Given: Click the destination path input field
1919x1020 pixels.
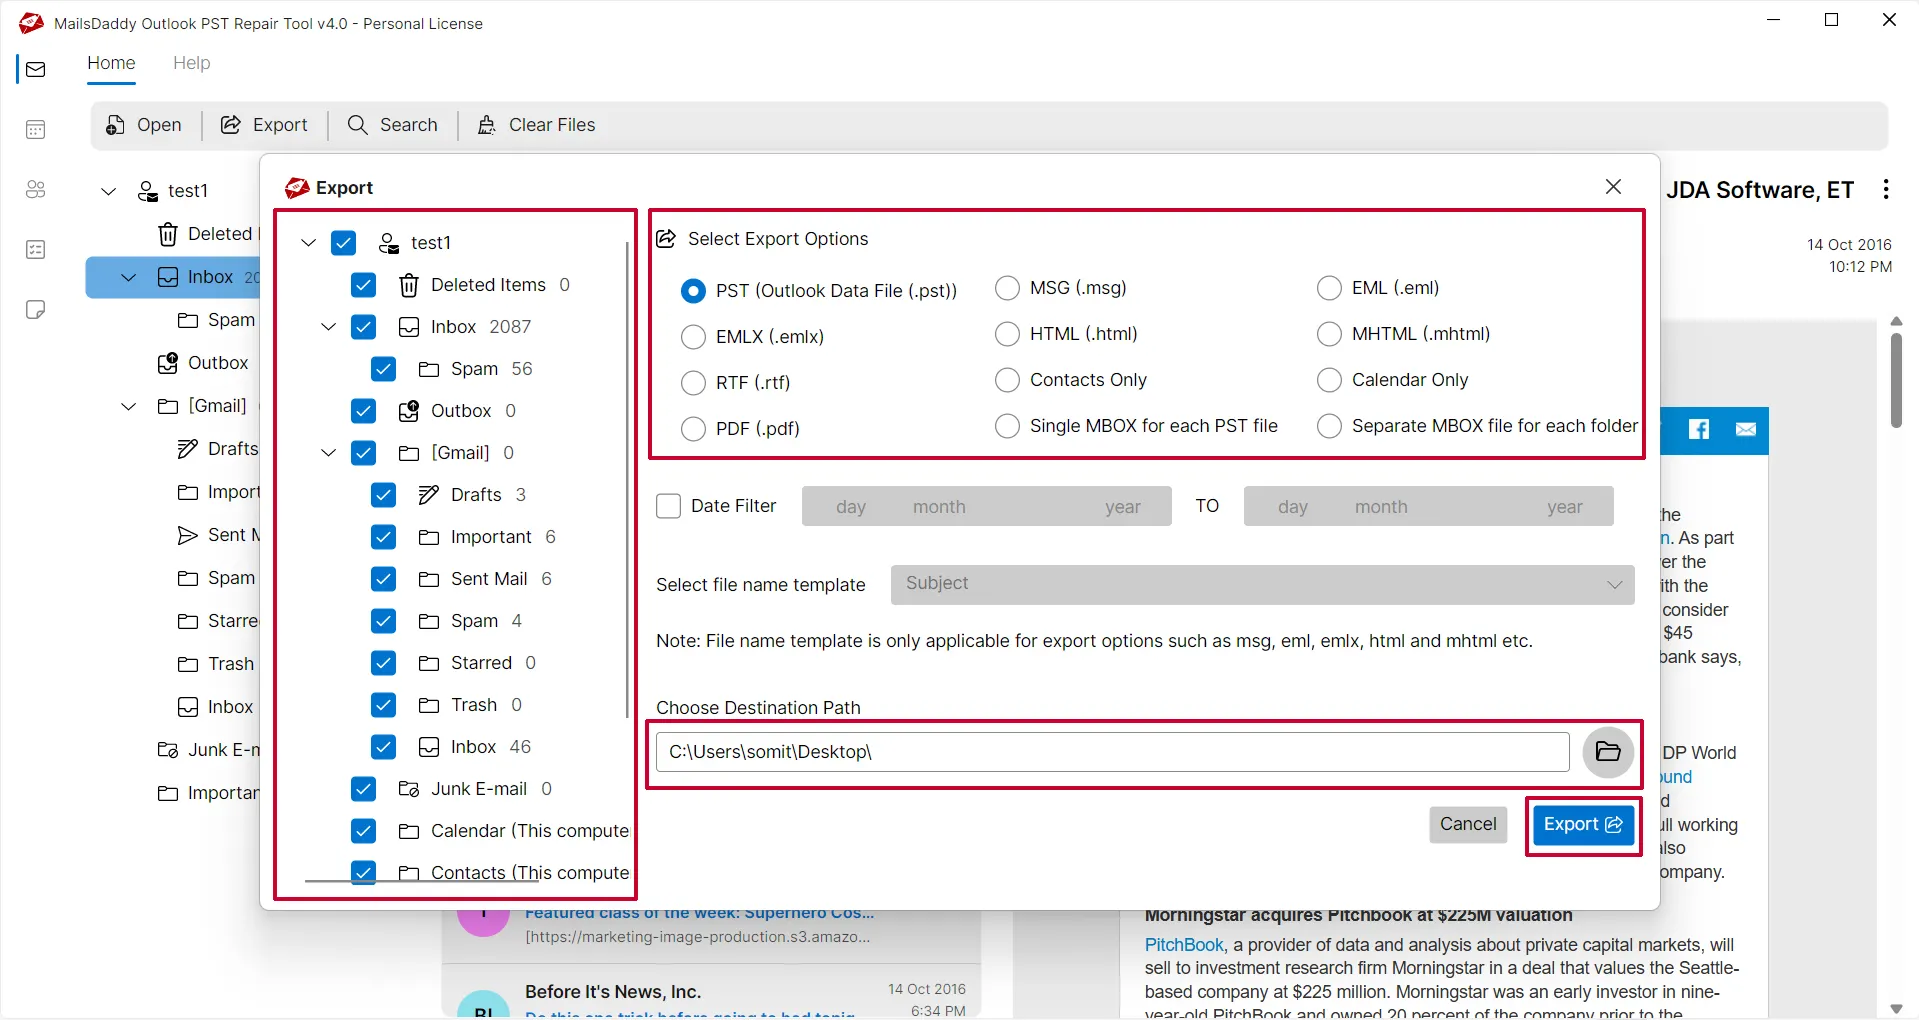Looking at the screenshot, I should click(x=1112, y=752).
